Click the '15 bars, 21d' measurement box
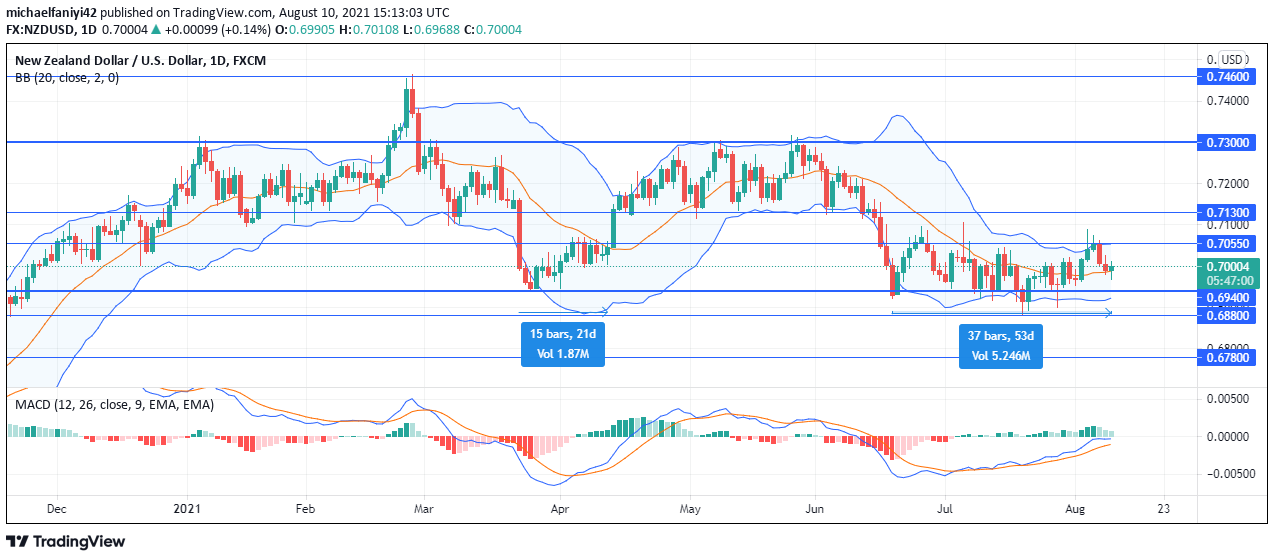Viewport: 1274px width, 560px height. point(563,343)
